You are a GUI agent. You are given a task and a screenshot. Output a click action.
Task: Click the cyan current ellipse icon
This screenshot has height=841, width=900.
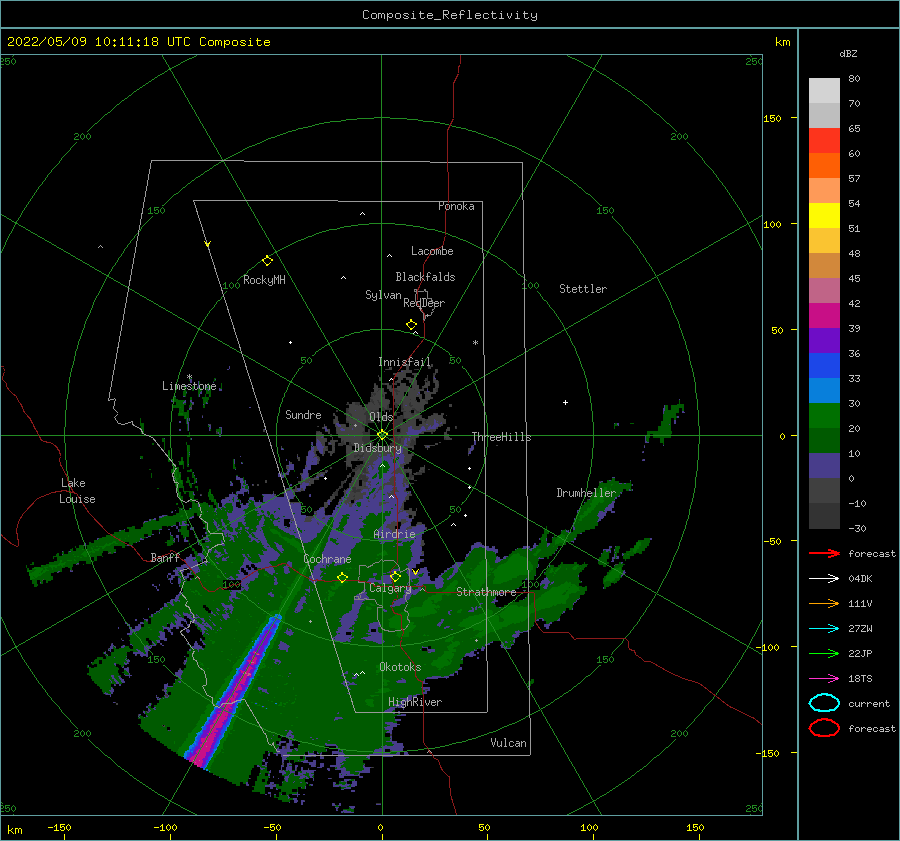click(x=824, y=703)
